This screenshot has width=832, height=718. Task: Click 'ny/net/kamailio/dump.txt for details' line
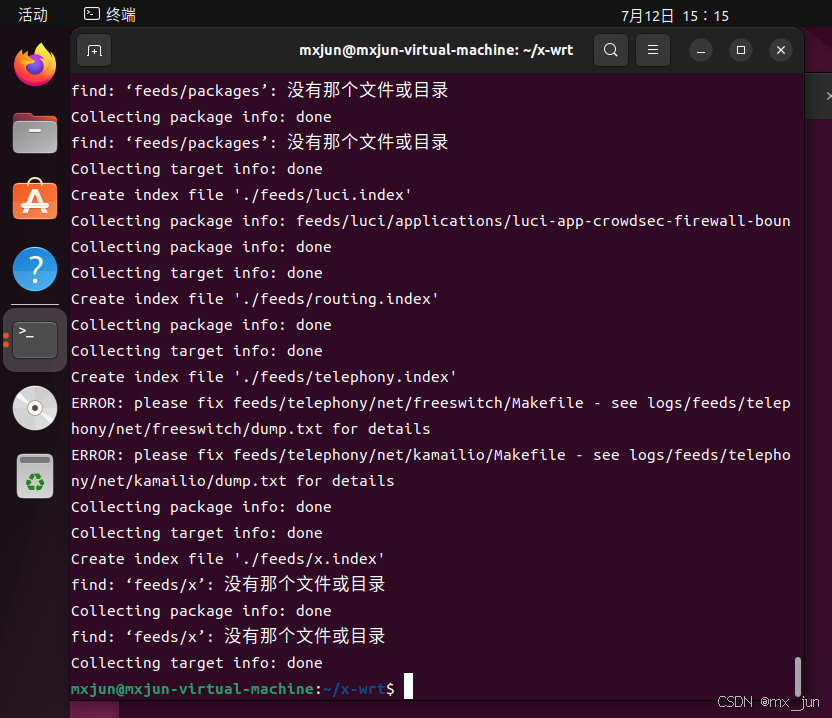click(232, 481)
